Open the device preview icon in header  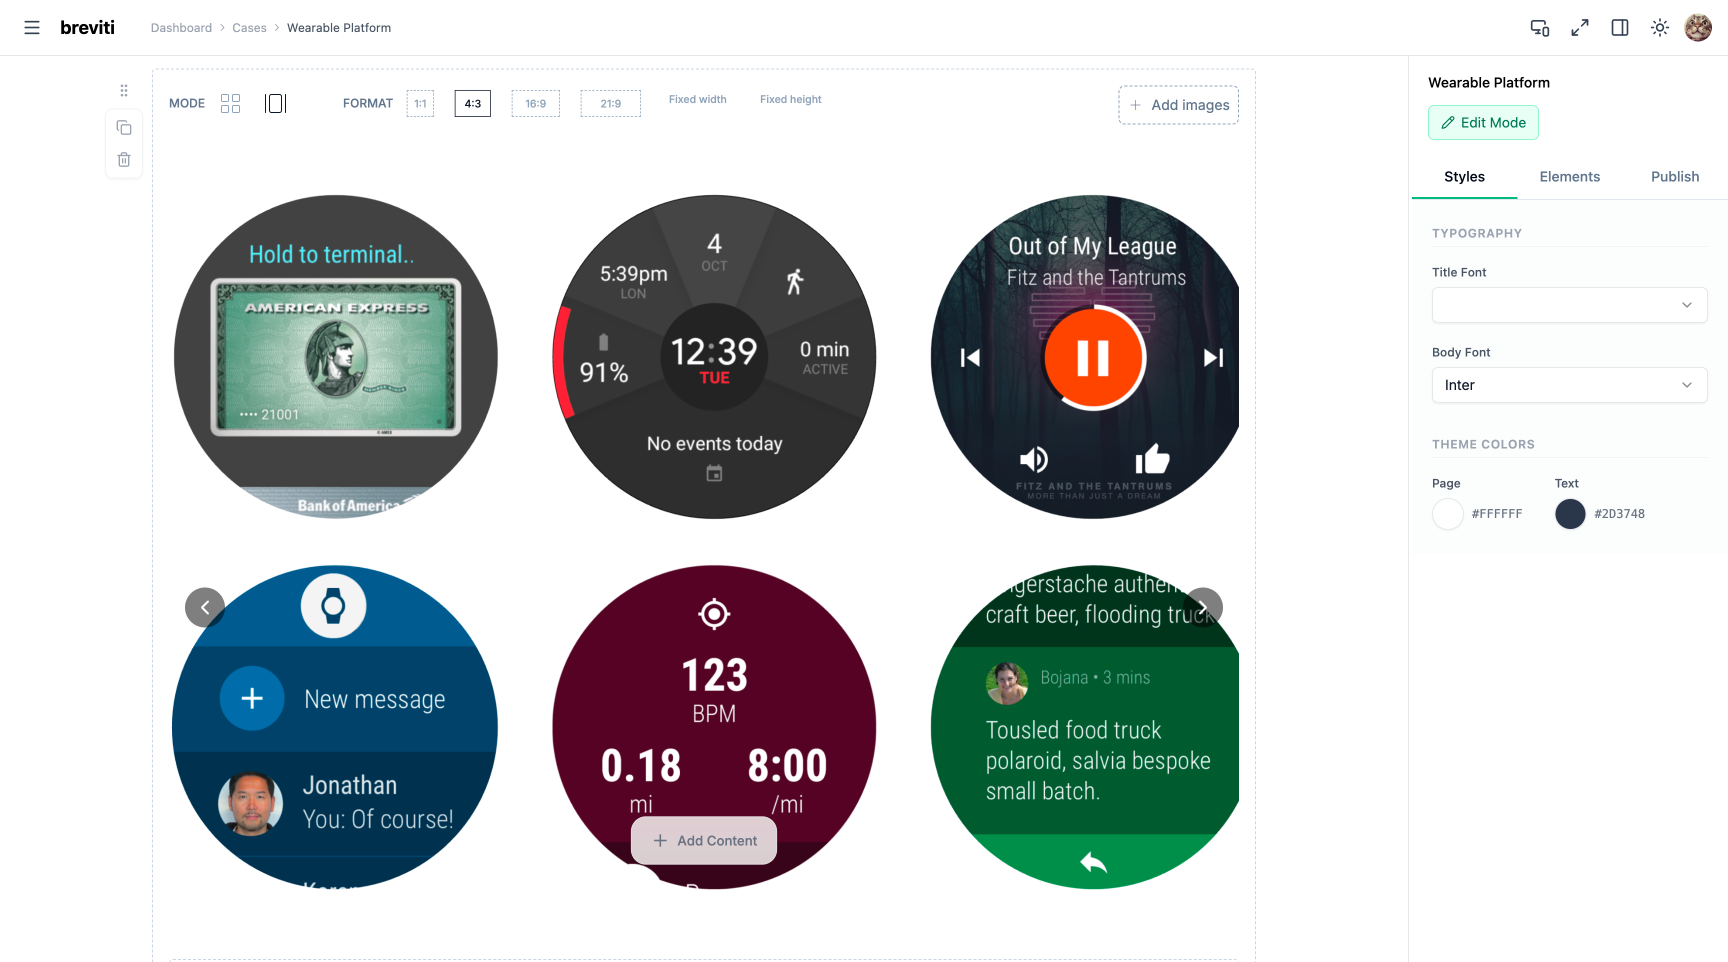pos(1540,28)
